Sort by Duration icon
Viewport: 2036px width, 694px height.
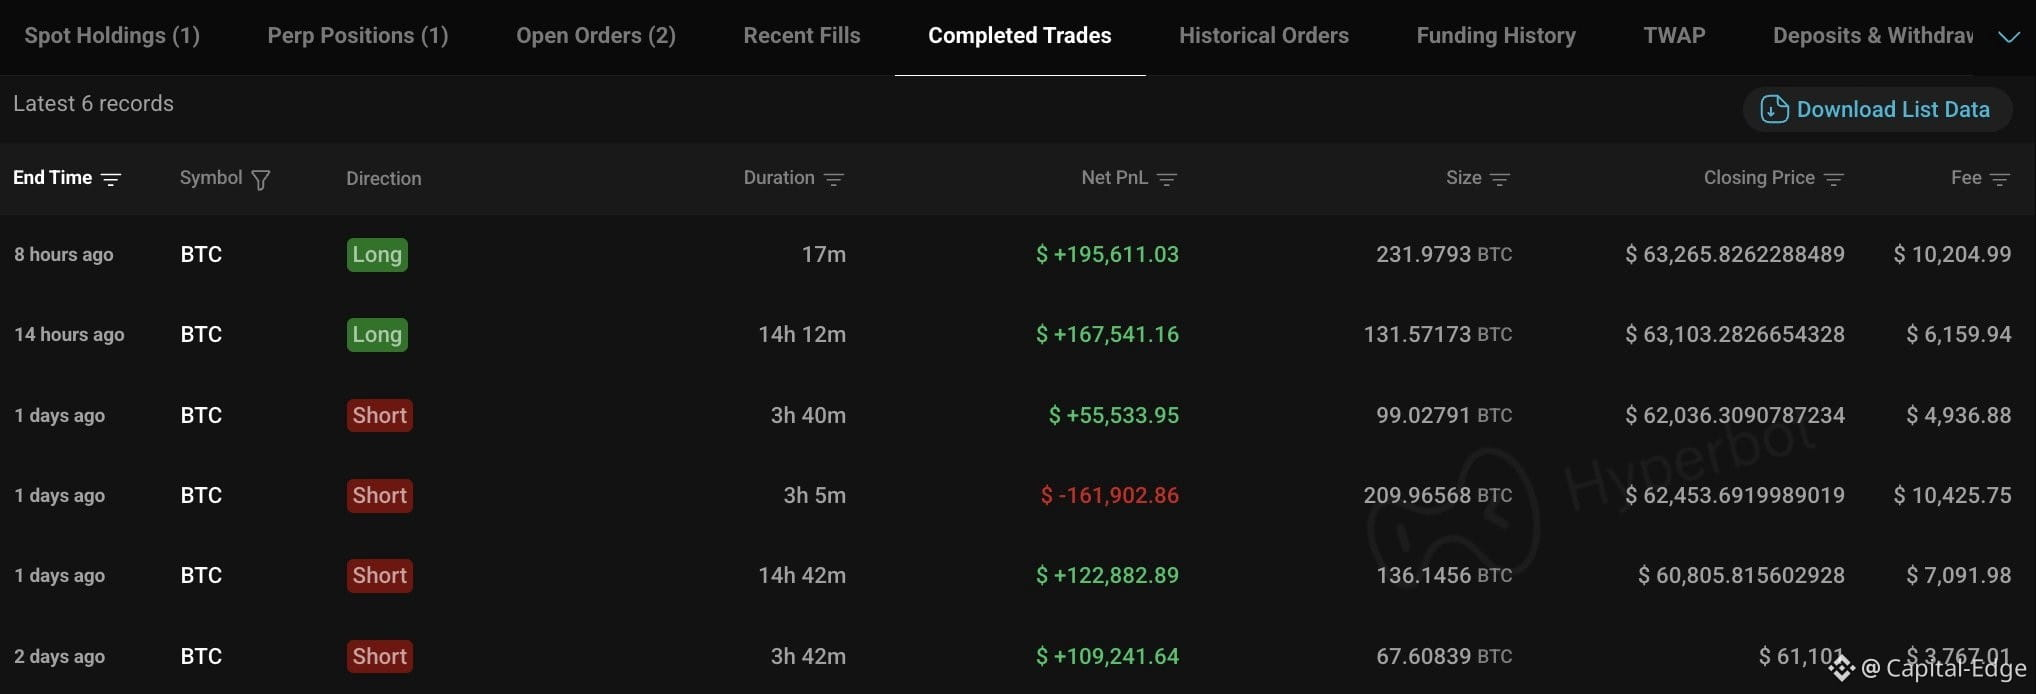click(x=834, y=179)
